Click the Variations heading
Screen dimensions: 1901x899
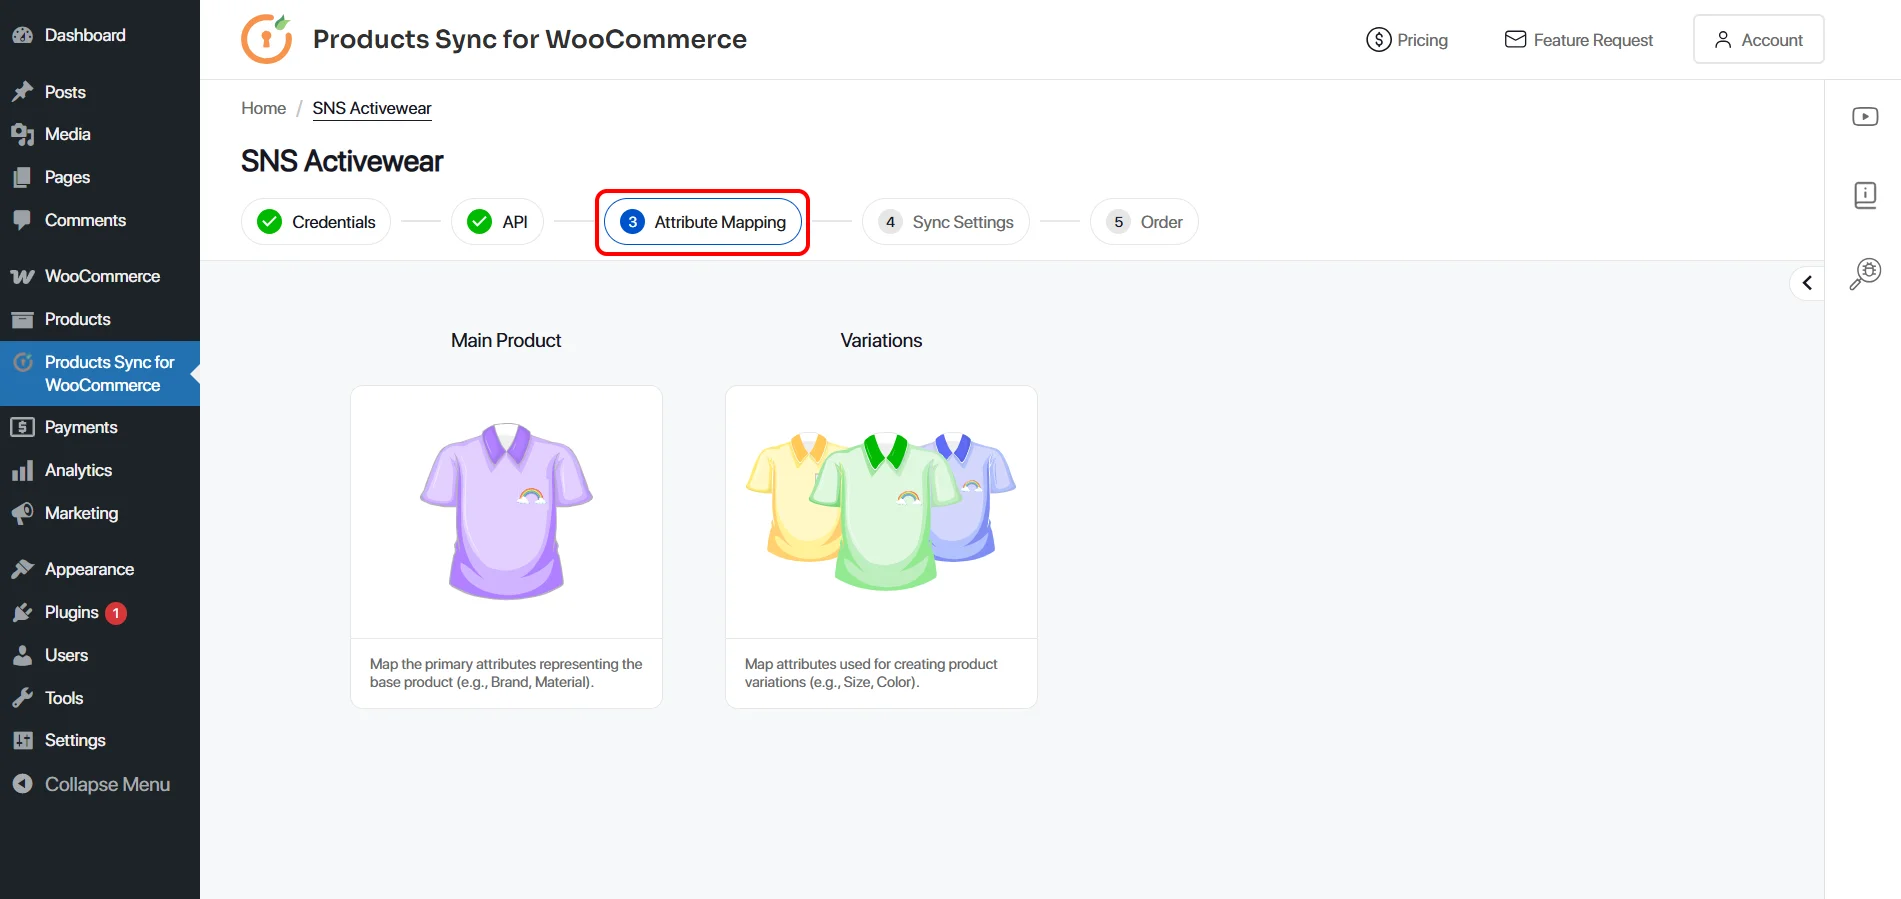[x=881, y=340]
